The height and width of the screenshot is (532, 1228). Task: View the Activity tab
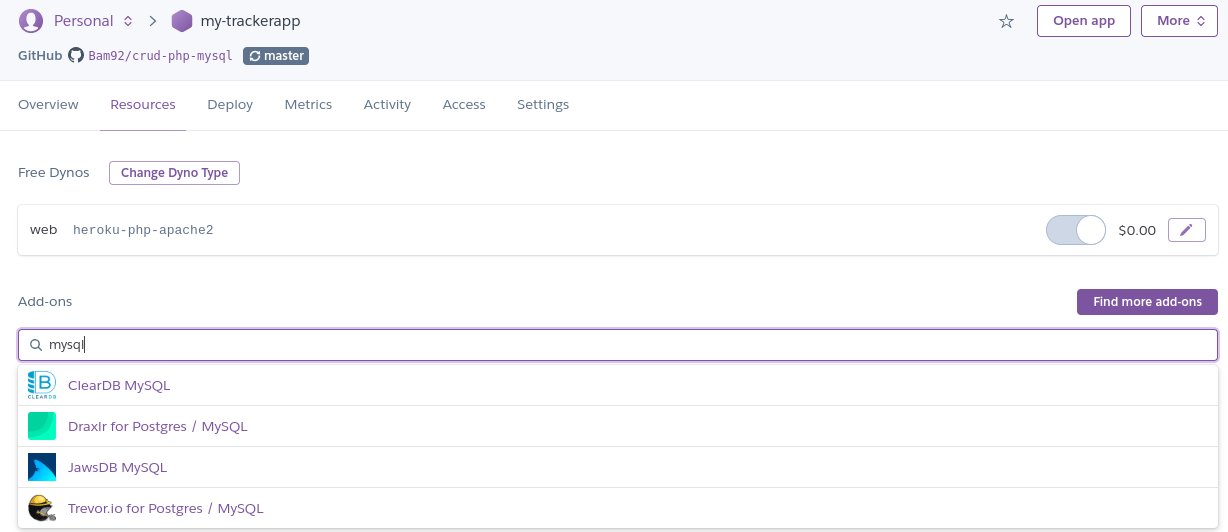(x=387, y=104)
